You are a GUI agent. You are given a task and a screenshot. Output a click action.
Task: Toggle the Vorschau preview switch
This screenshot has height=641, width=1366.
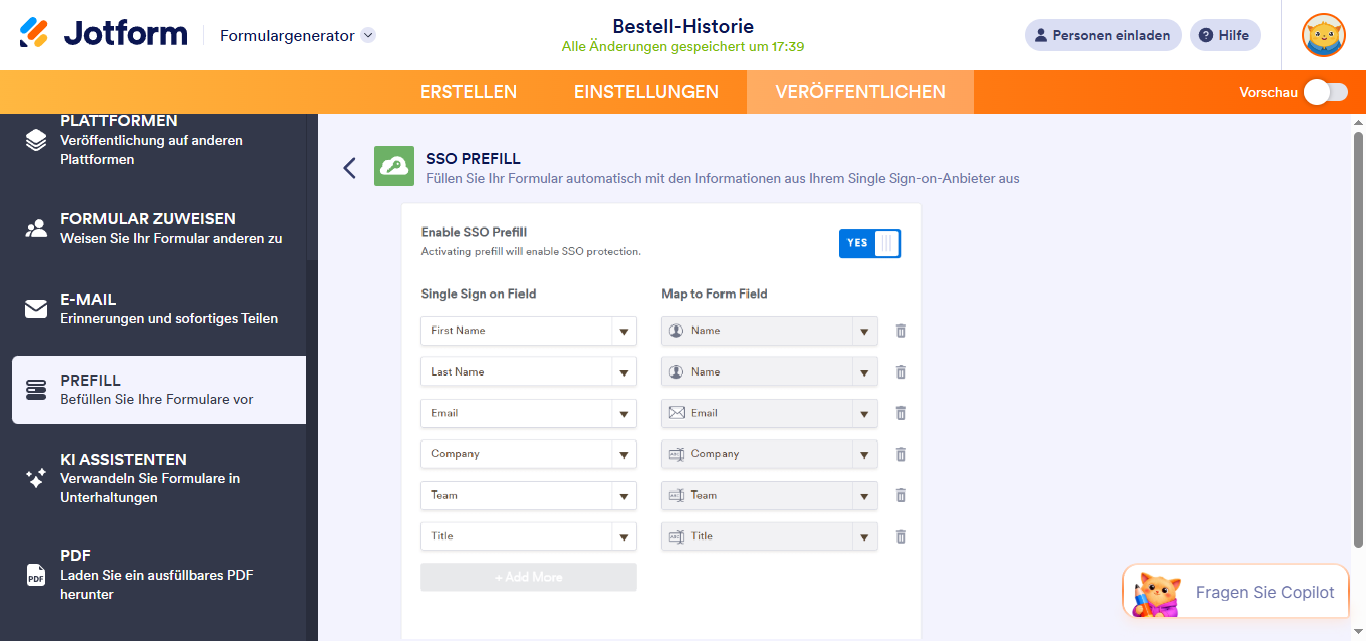pos(1325,92)
